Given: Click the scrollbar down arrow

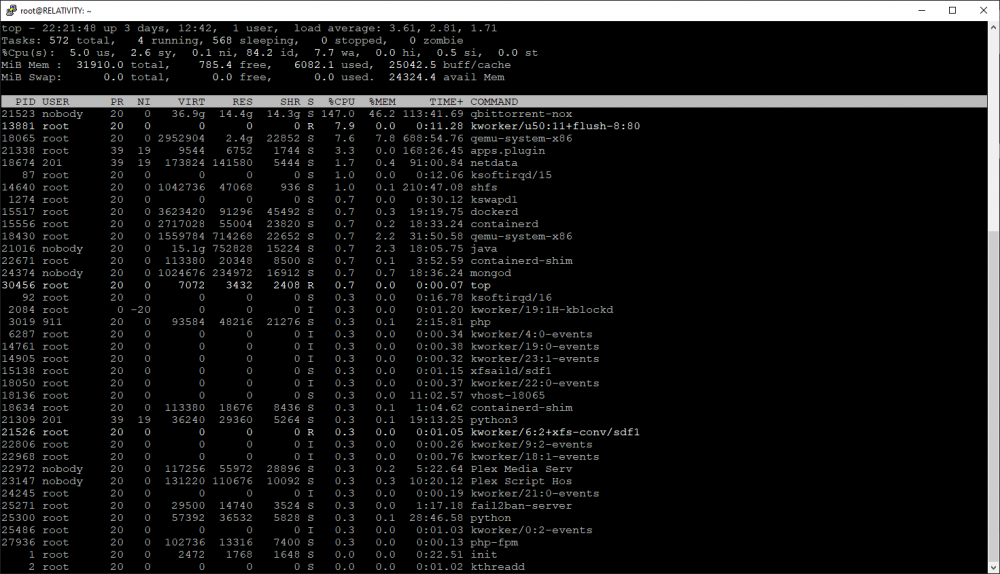Looking at the screenshot, I should coord(994,567).
